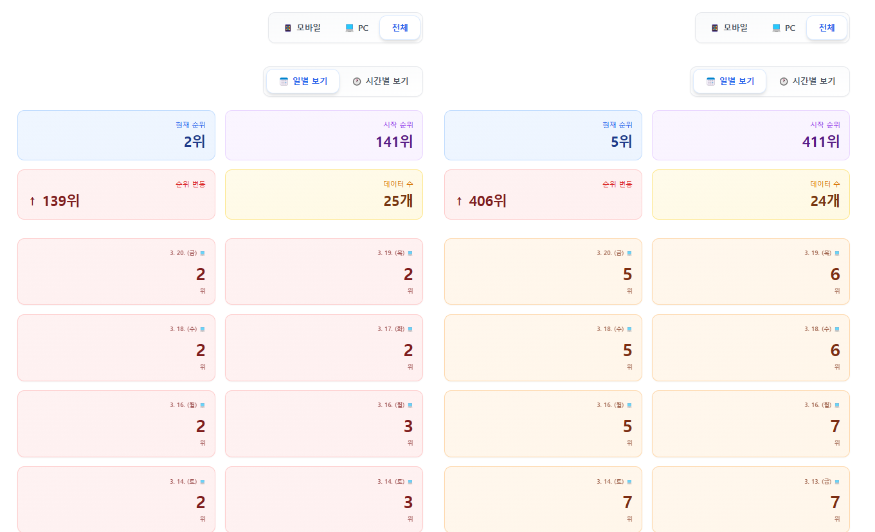Screen dimensions: 875x532
Task: Select the 전체 tab in the right 5위 panel
Action: (x=826, y=28)
